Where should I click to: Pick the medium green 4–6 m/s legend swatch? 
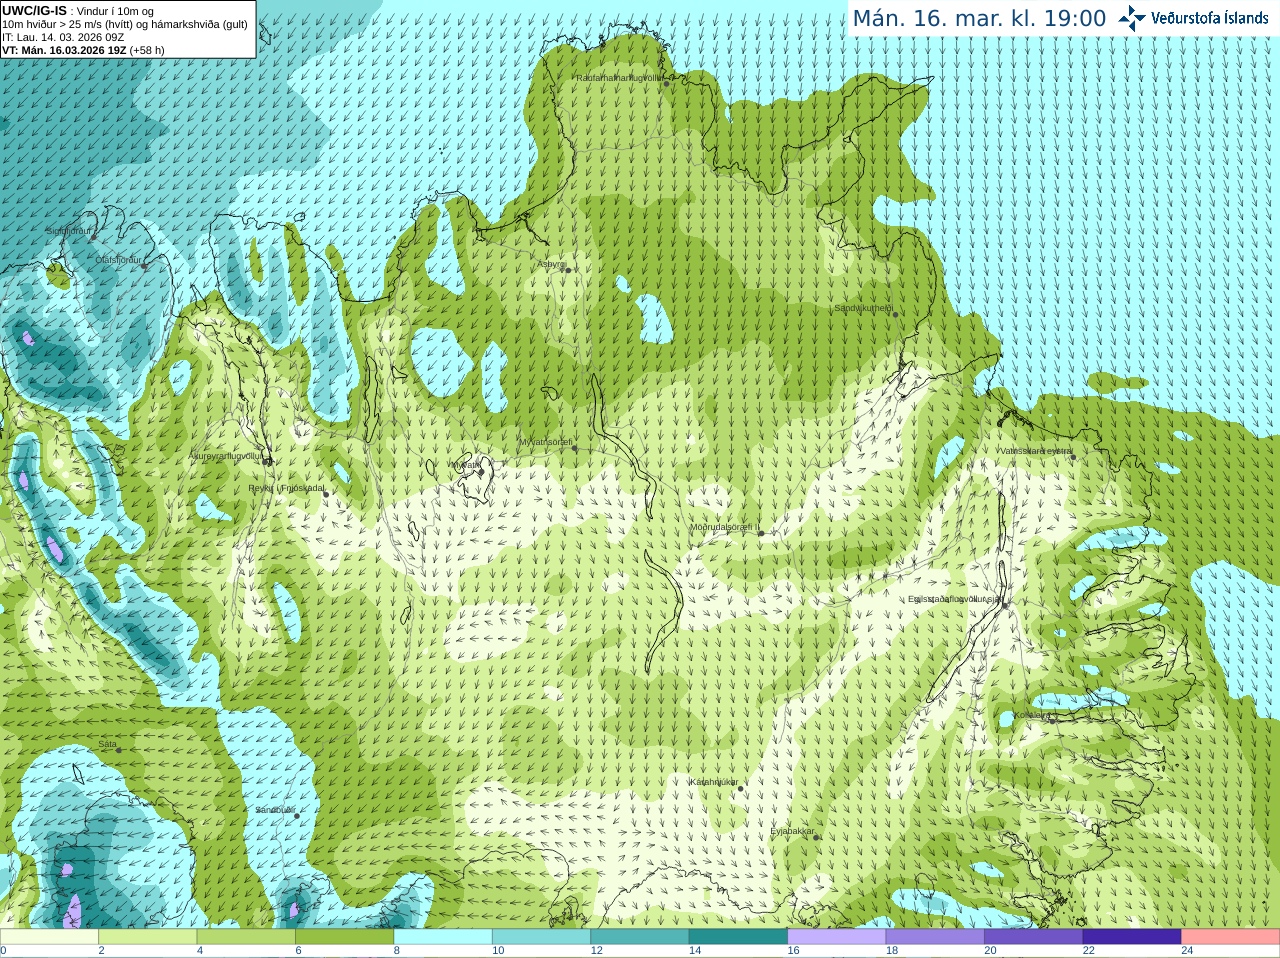click(246, 937)
